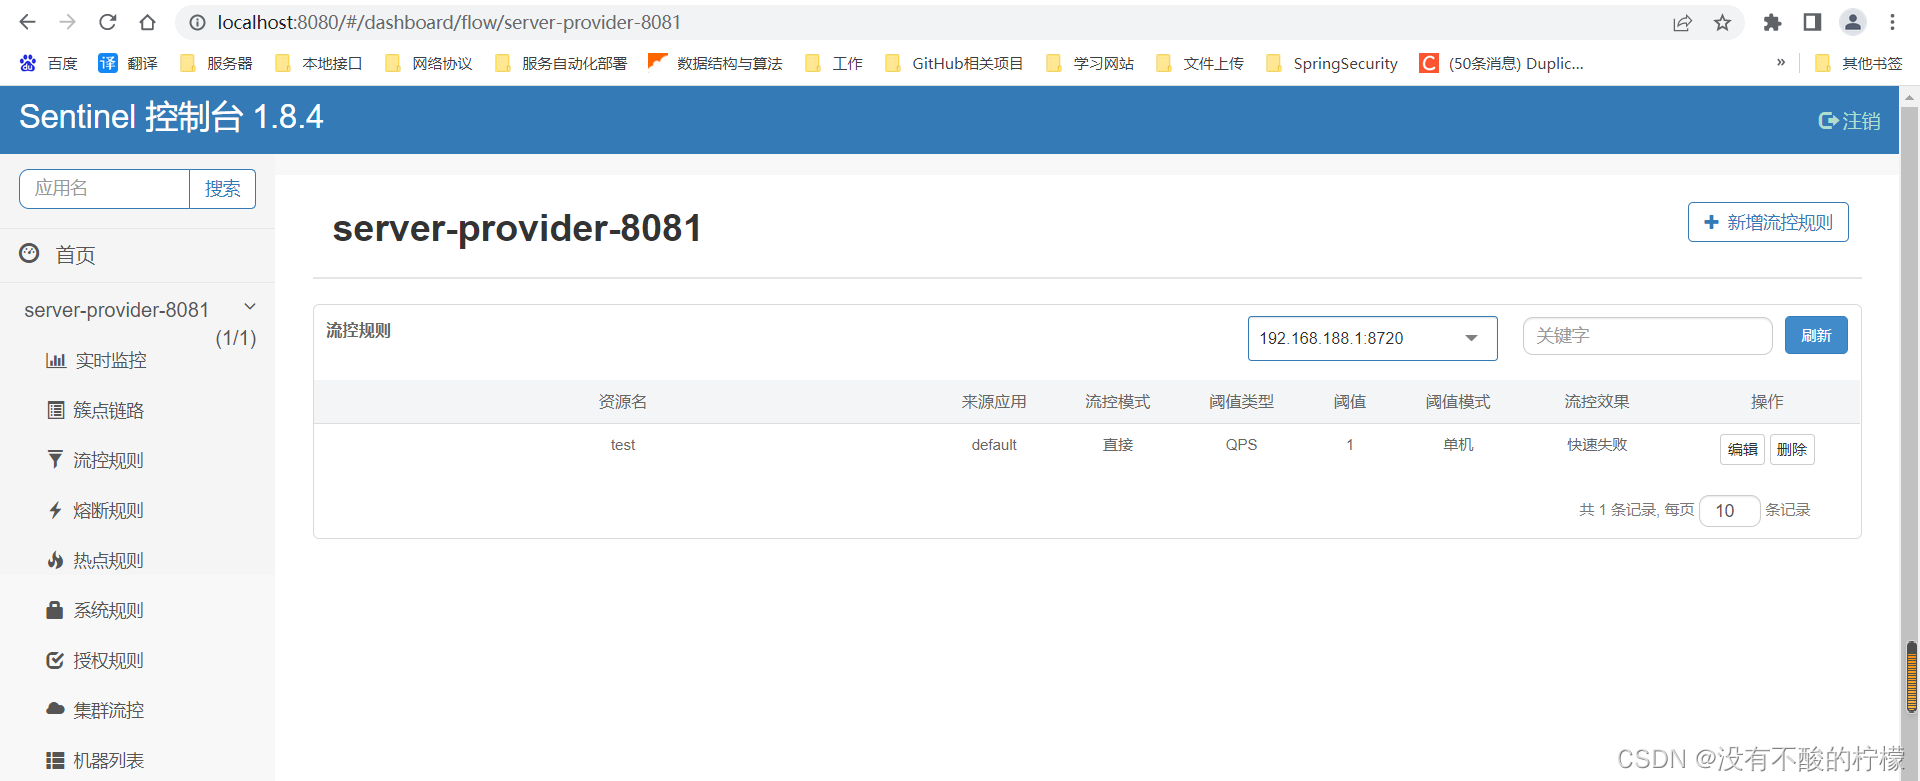Collapse the server-provider-8081 app chevron

[250, 307]
